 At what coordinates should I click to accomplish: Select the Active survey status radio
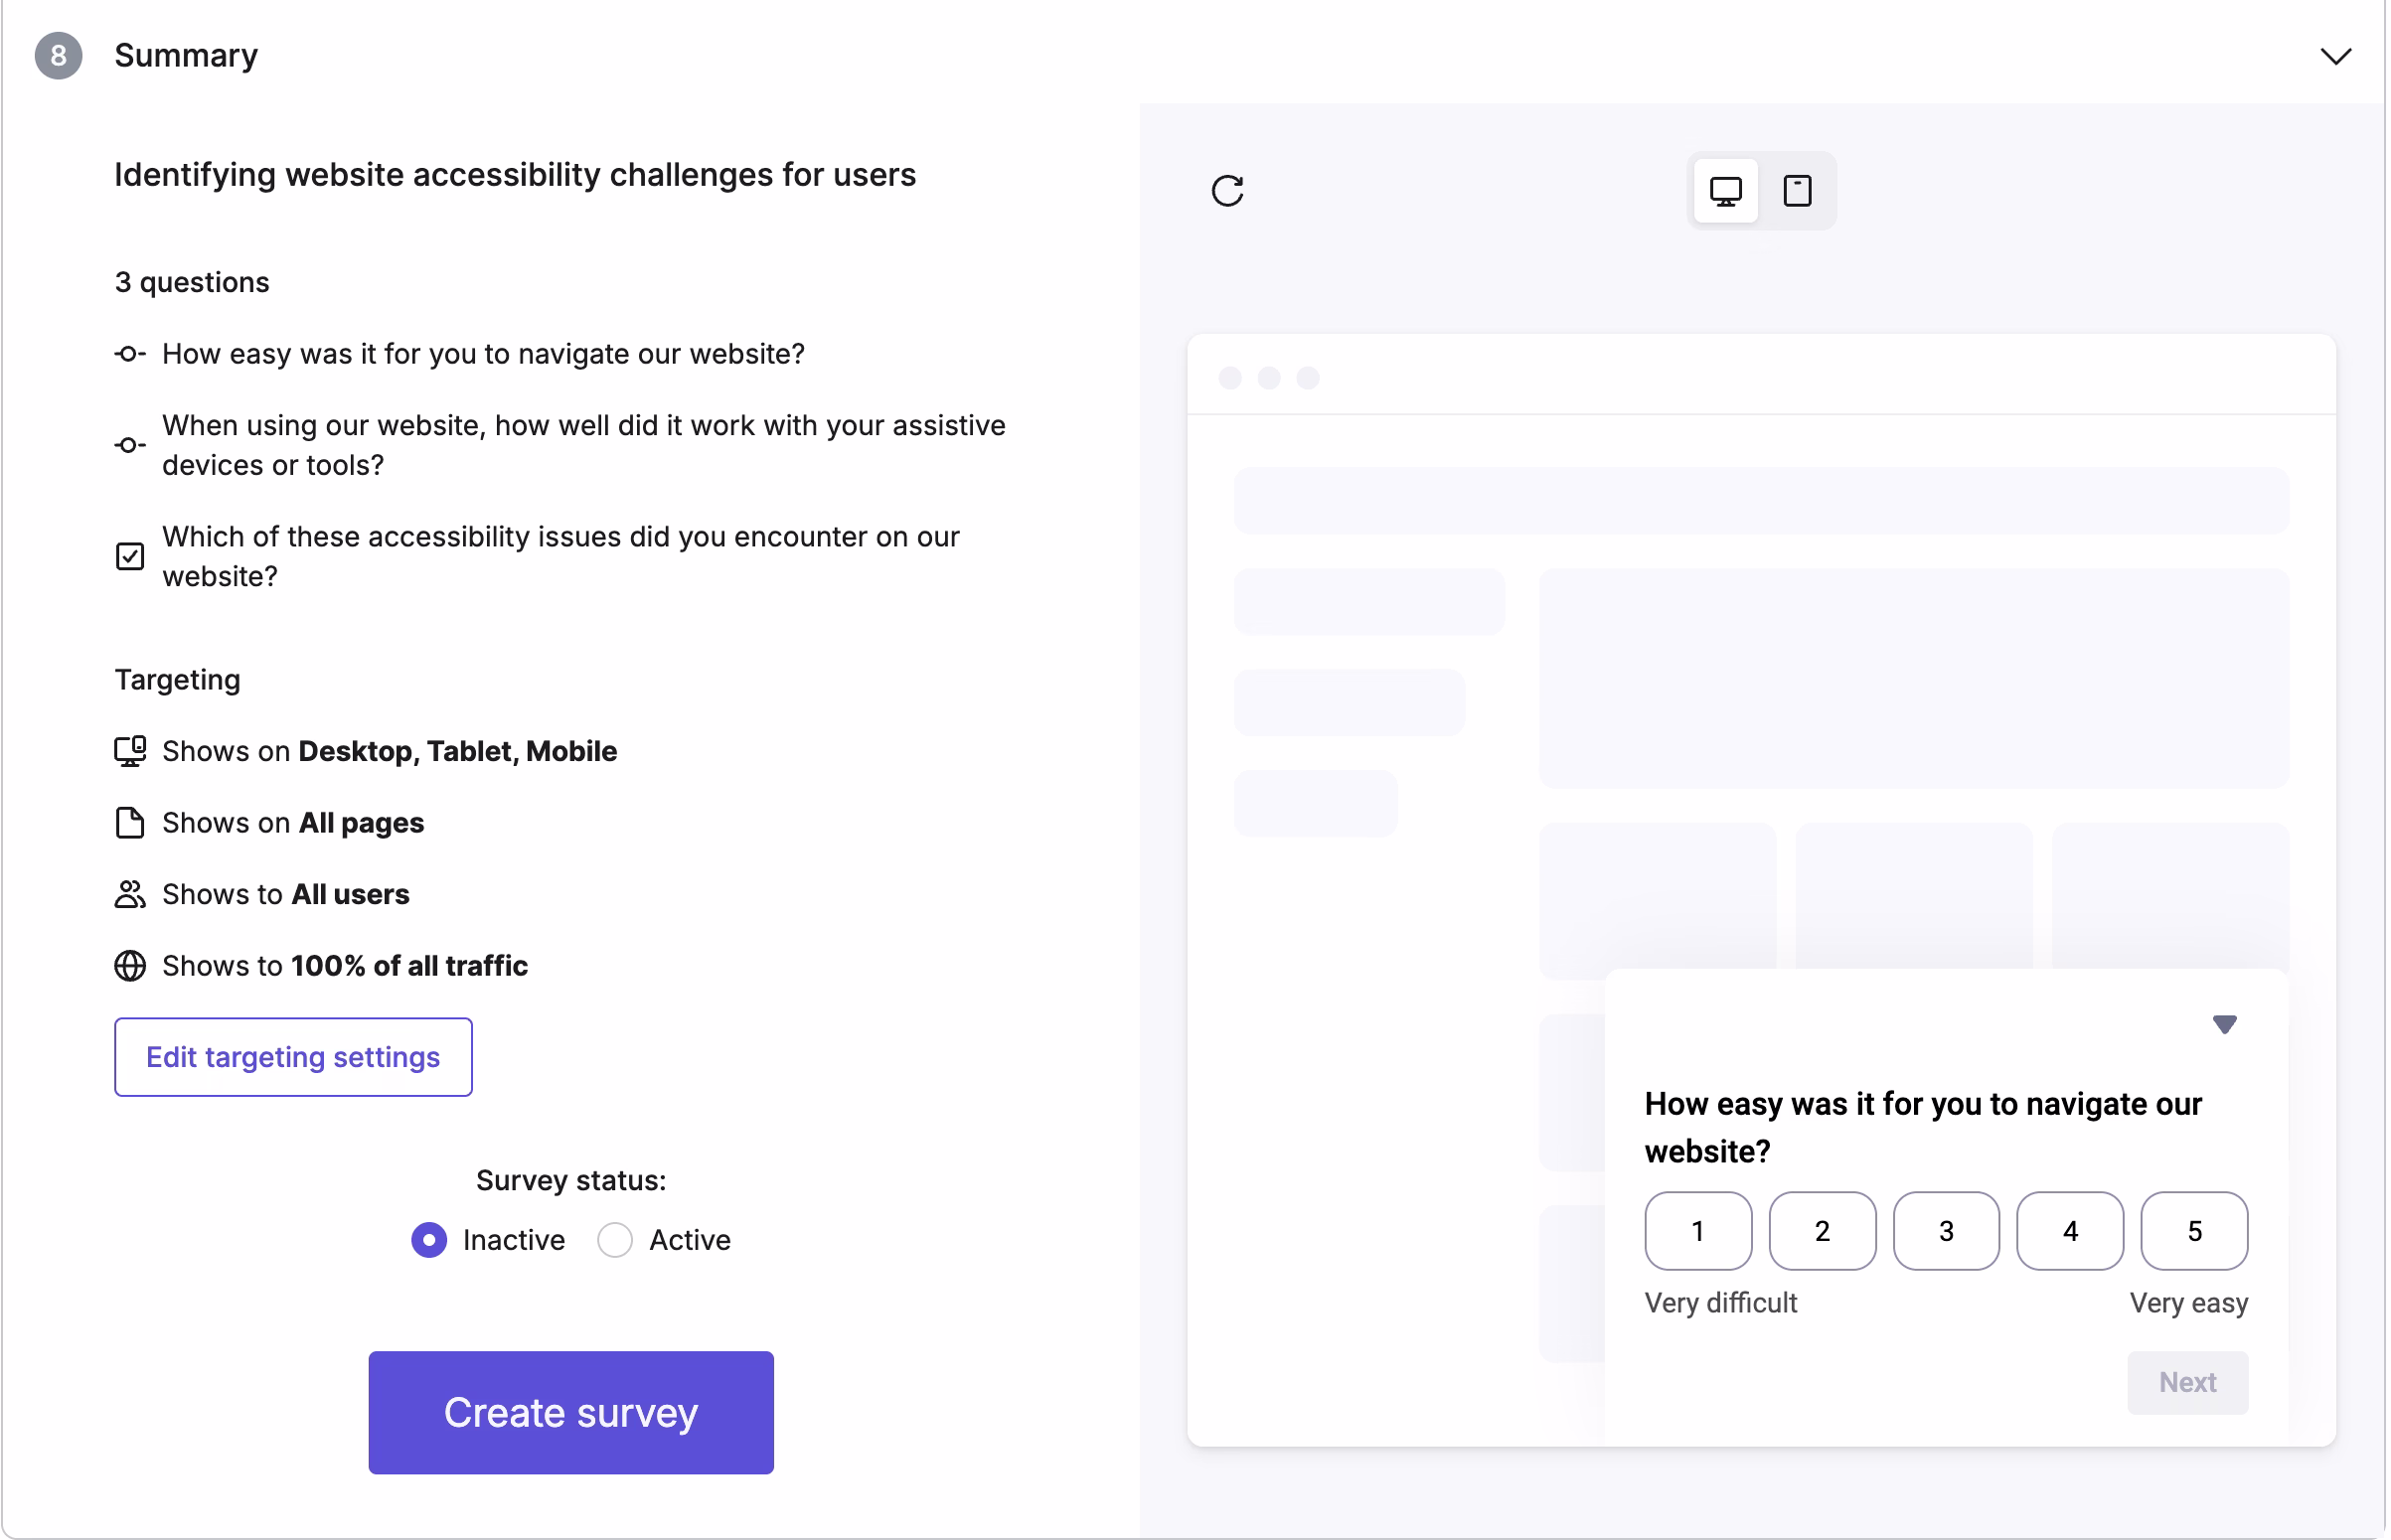pos(615,1240)
